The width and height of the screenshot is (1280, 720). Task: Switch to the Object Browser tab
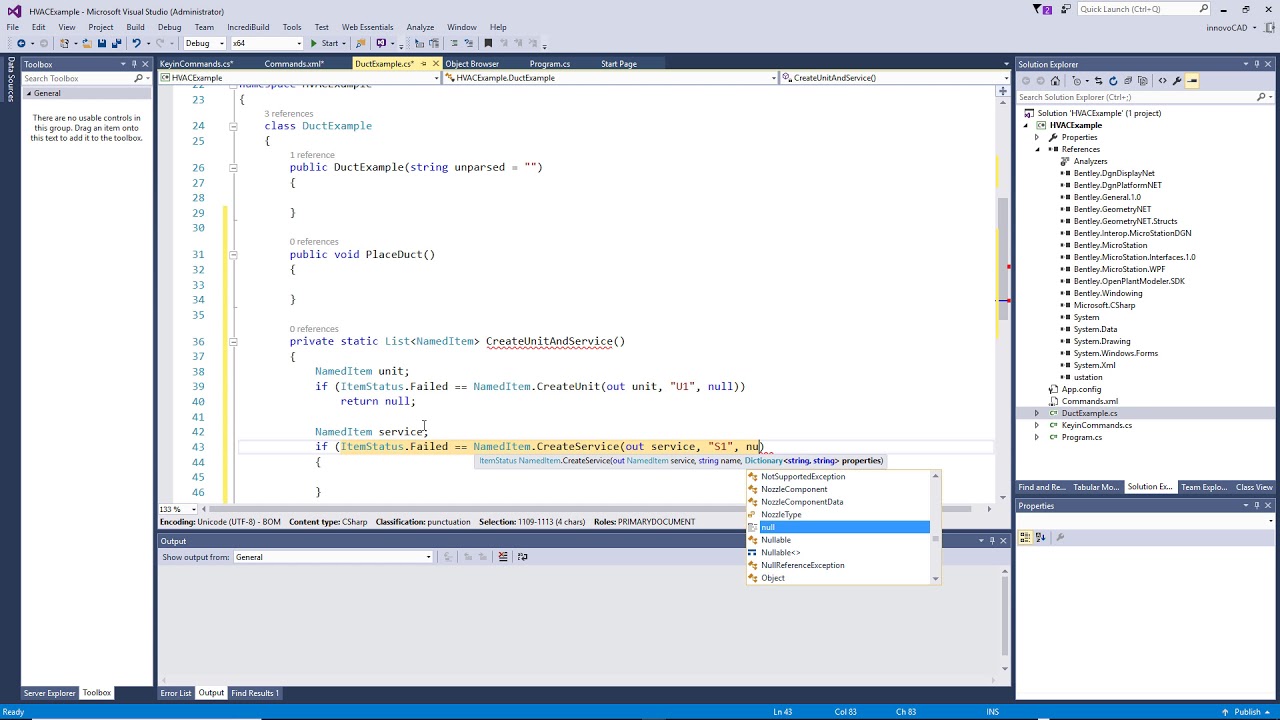point(472,64)
